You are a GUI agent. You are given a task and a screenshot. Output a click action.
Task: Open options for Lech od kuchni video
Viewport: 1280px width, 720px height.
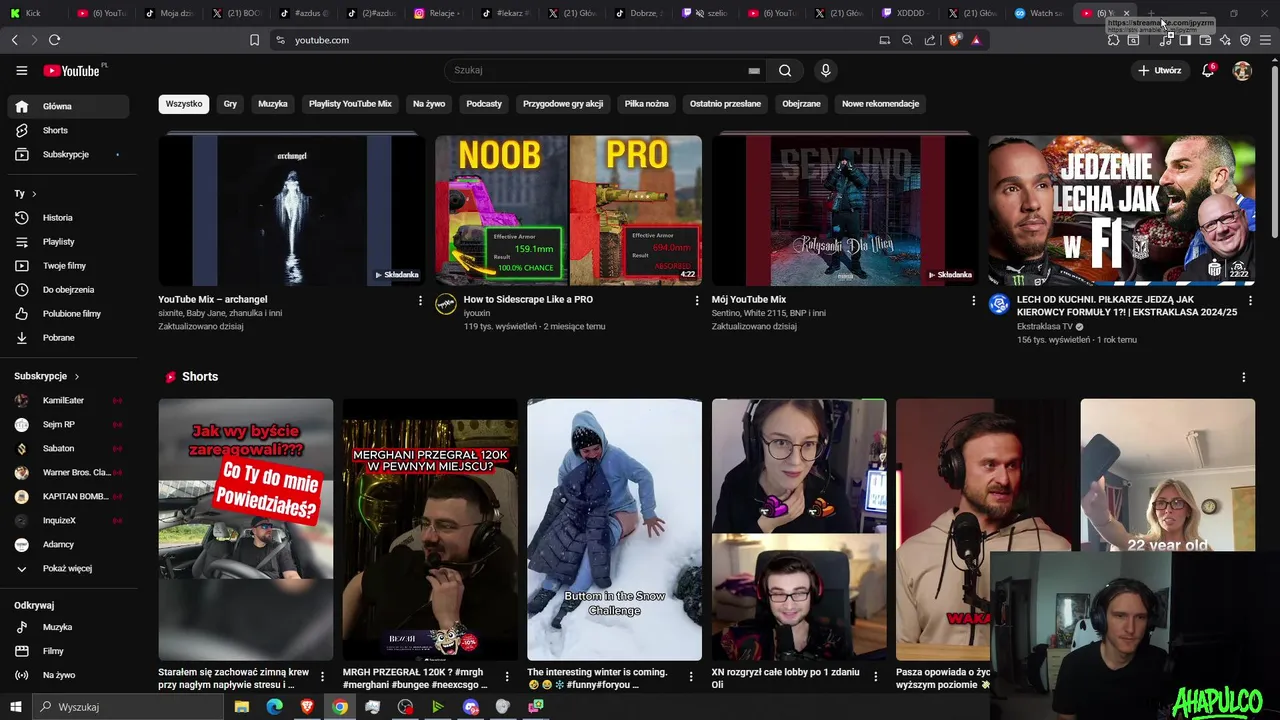click(1250, 300)
